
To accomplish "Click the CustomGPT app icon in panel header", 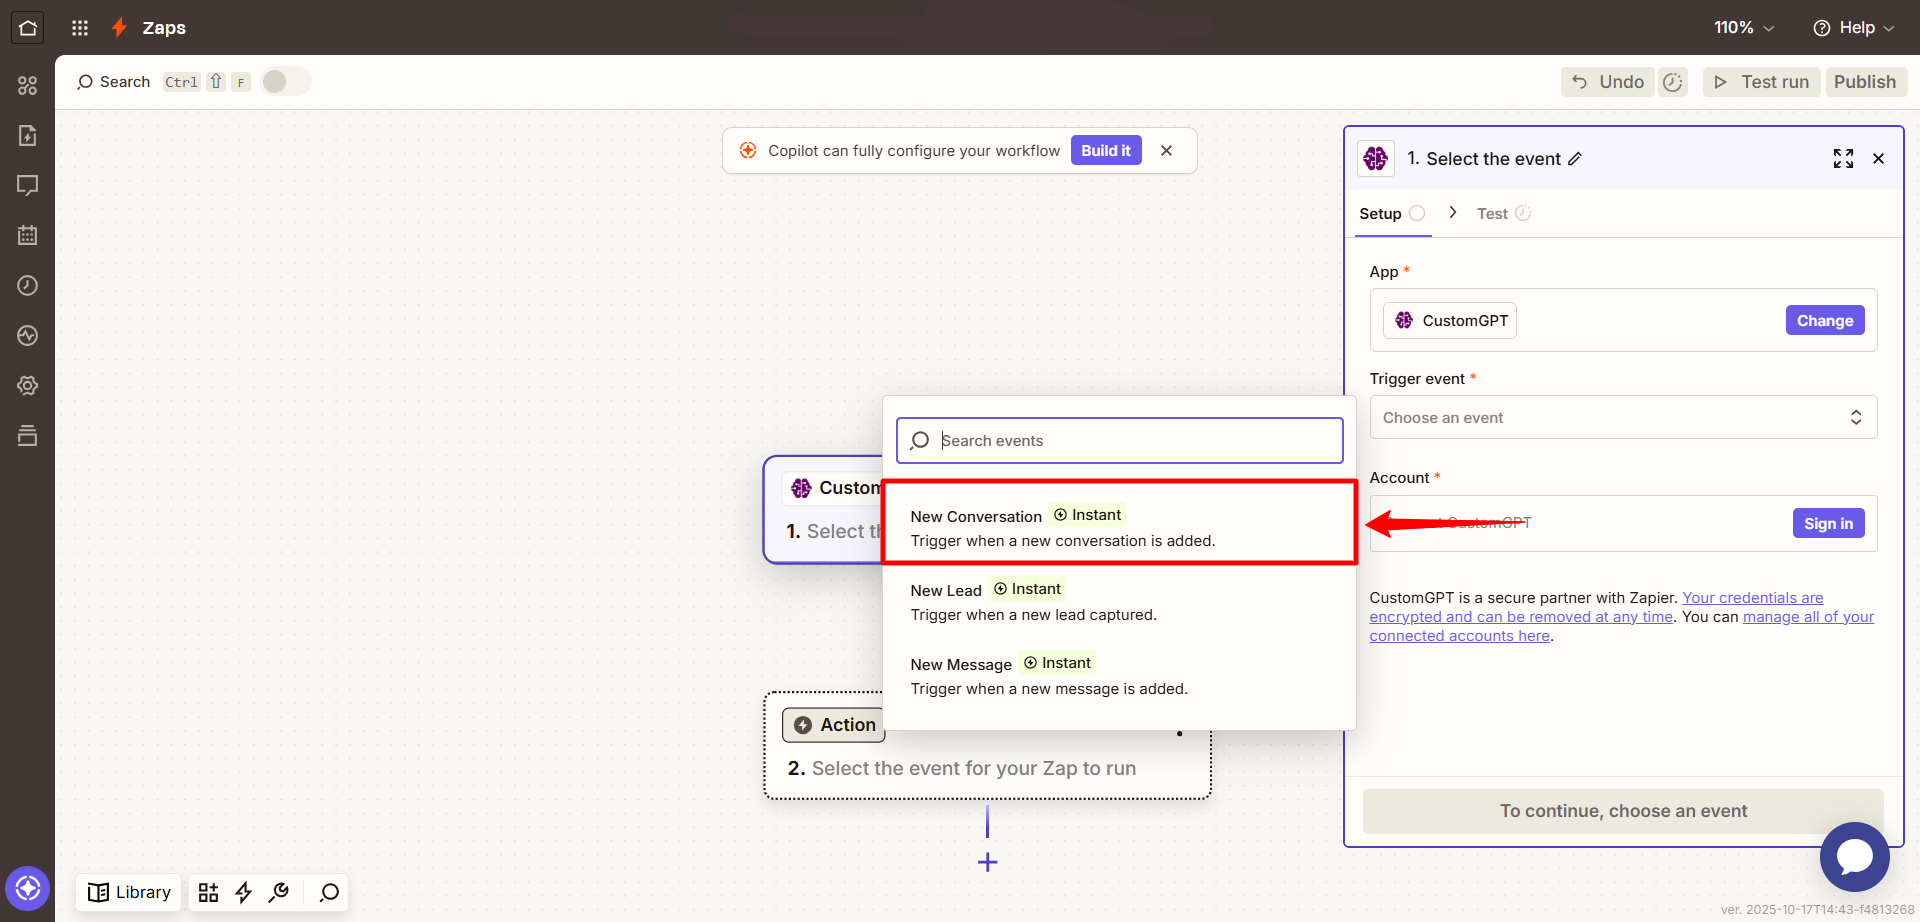I will coord(1376,159).
